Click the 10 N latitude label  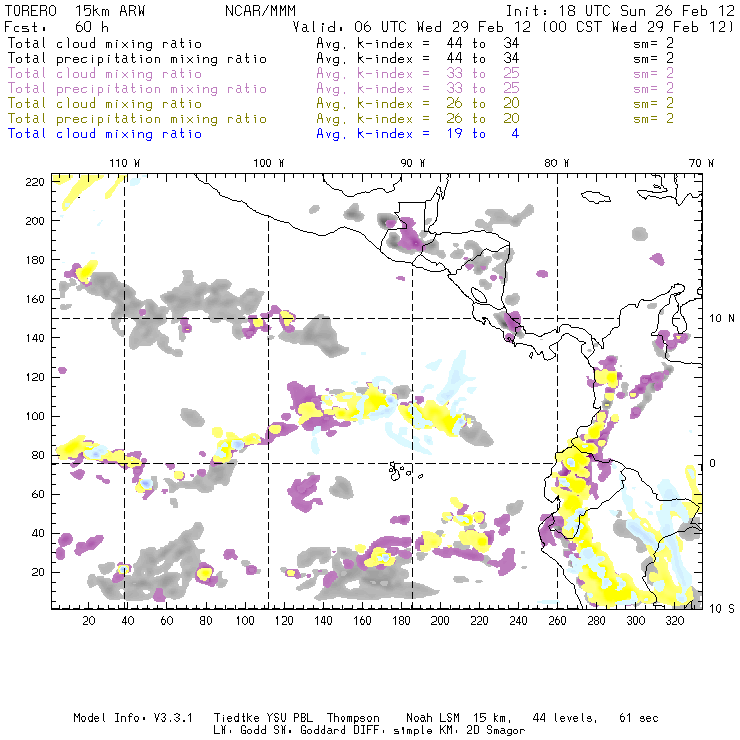coord(722,318)
